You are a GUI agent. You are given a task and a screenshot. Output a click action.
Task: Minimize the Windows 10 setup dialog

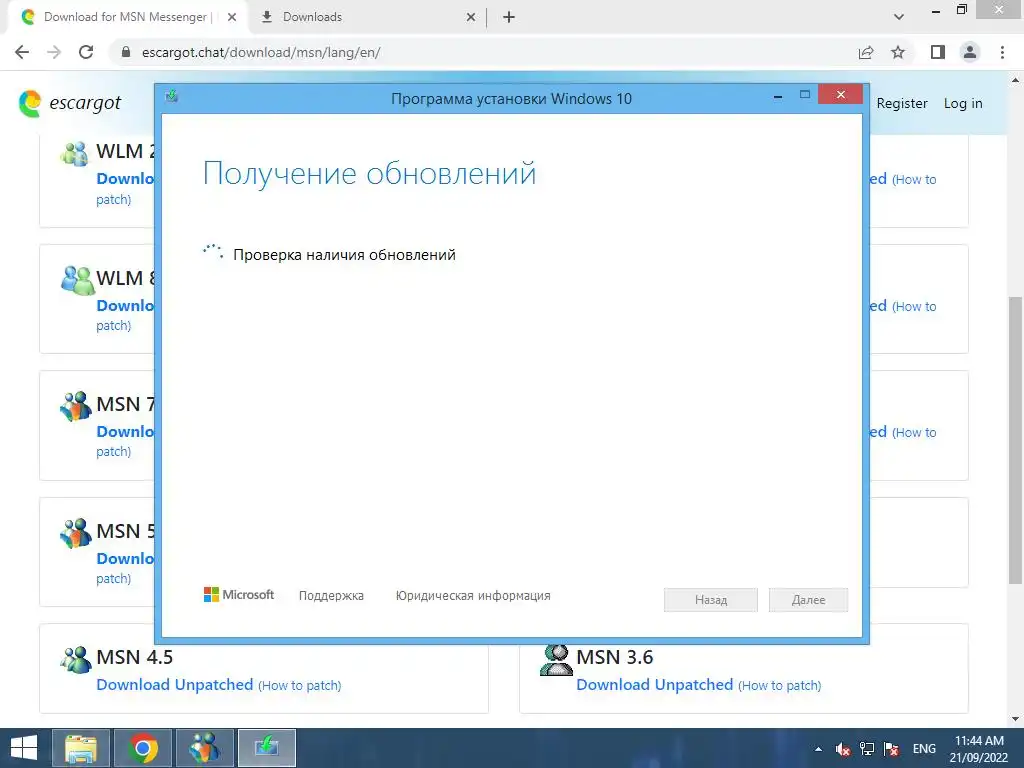pyautogui.click(x=778, y=95)
